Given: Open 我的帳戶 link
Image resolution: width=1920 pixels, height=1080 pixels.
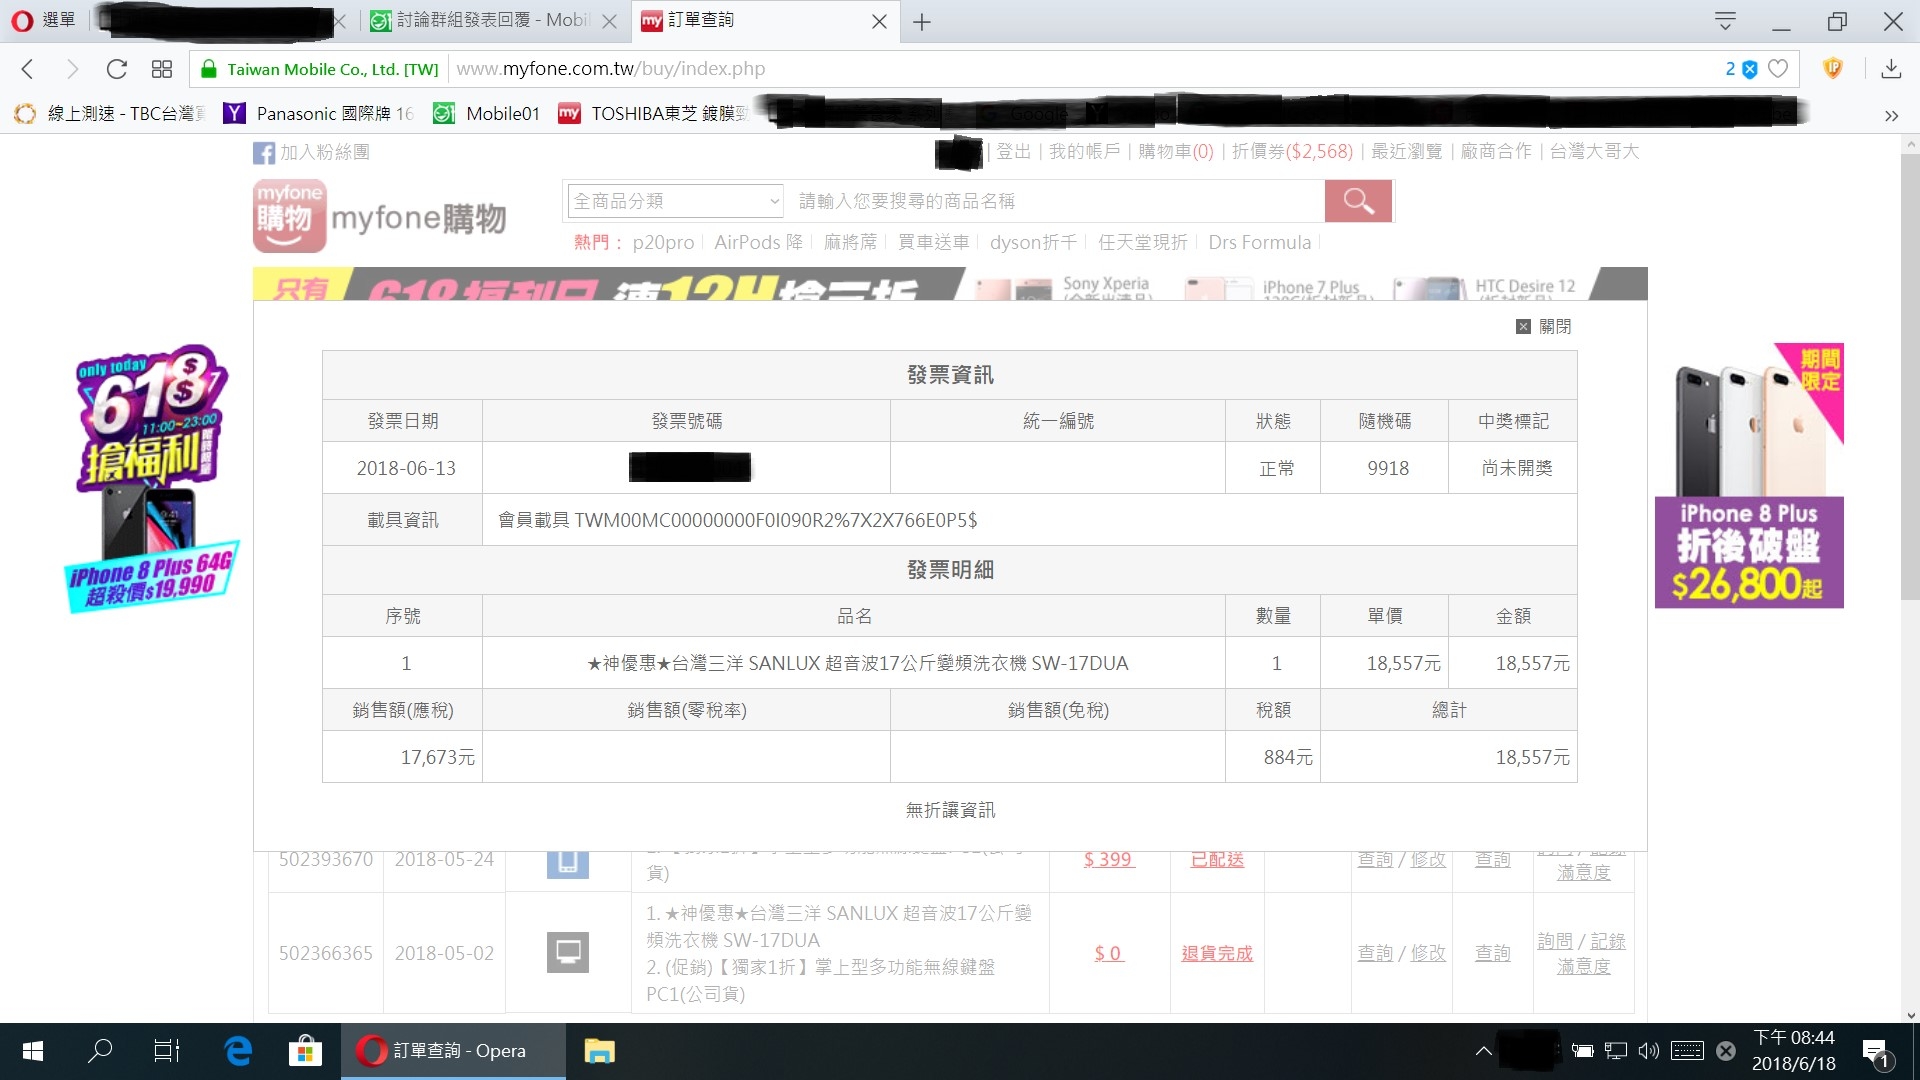Looking at the screenshot, I should click(1084, 151).
